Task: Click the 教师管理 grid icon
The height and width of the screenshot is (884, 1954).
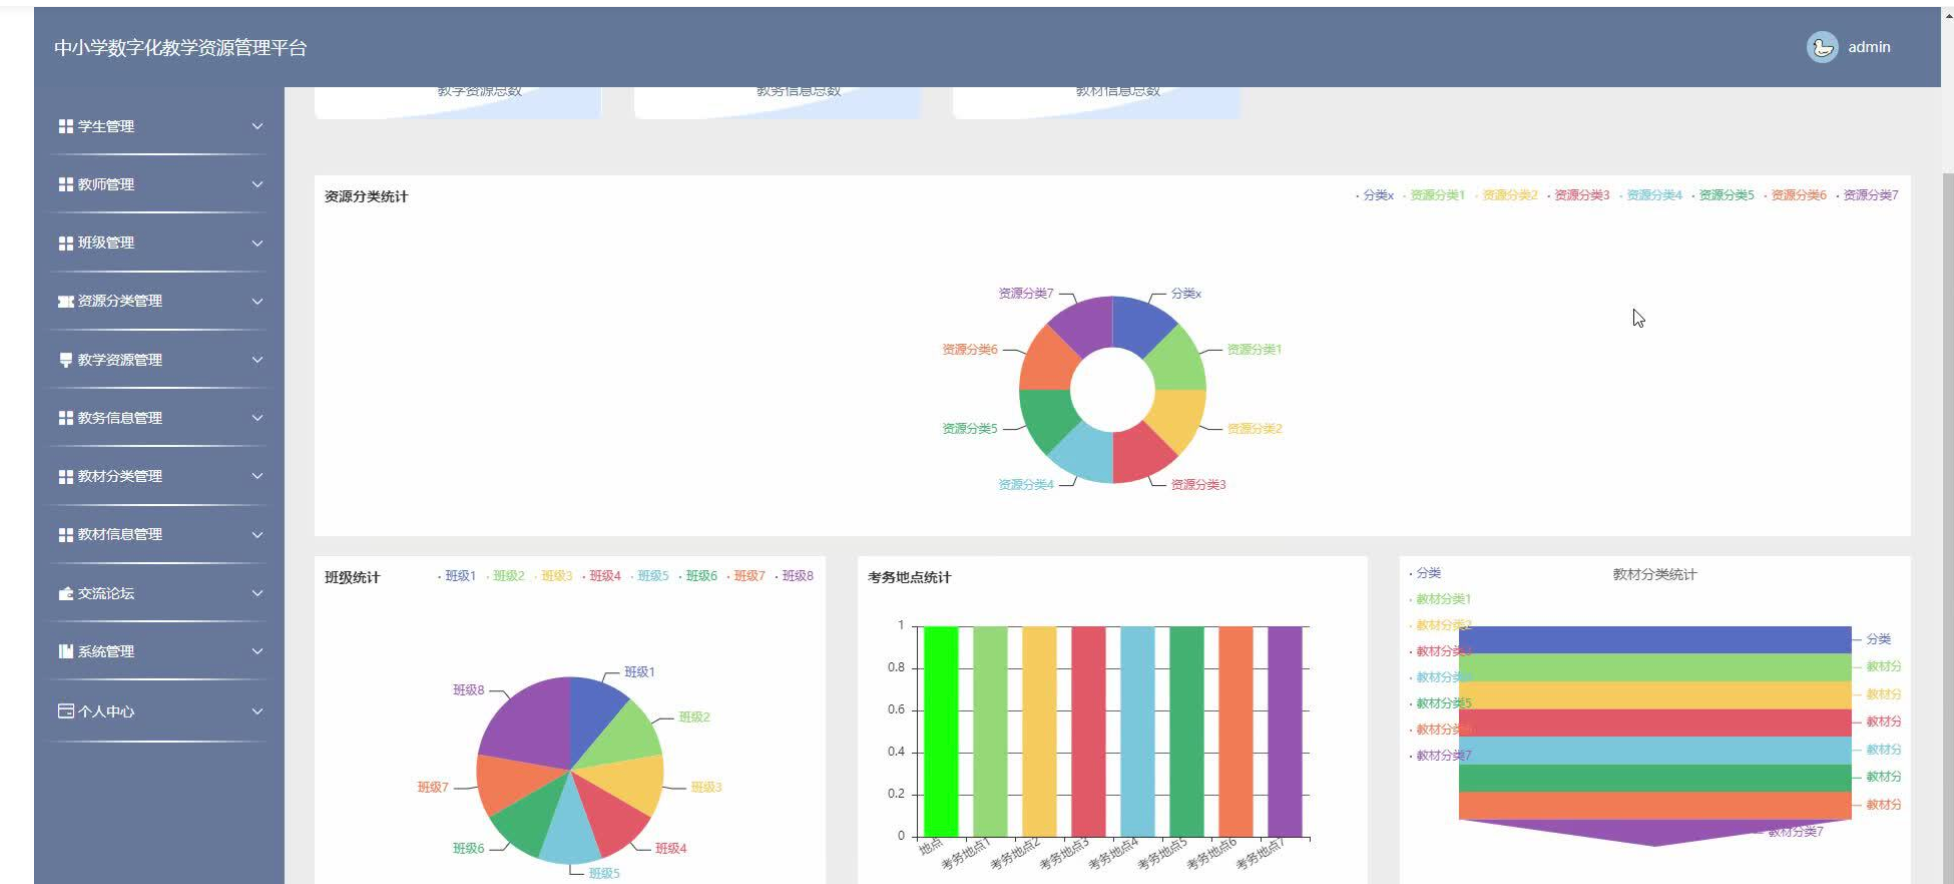Action: tap(66, 184)
